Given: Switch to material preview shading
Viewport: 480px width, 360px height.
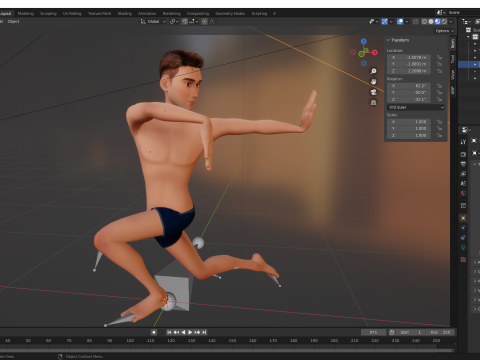Looking at the screenshot, I should click(438, 21).
